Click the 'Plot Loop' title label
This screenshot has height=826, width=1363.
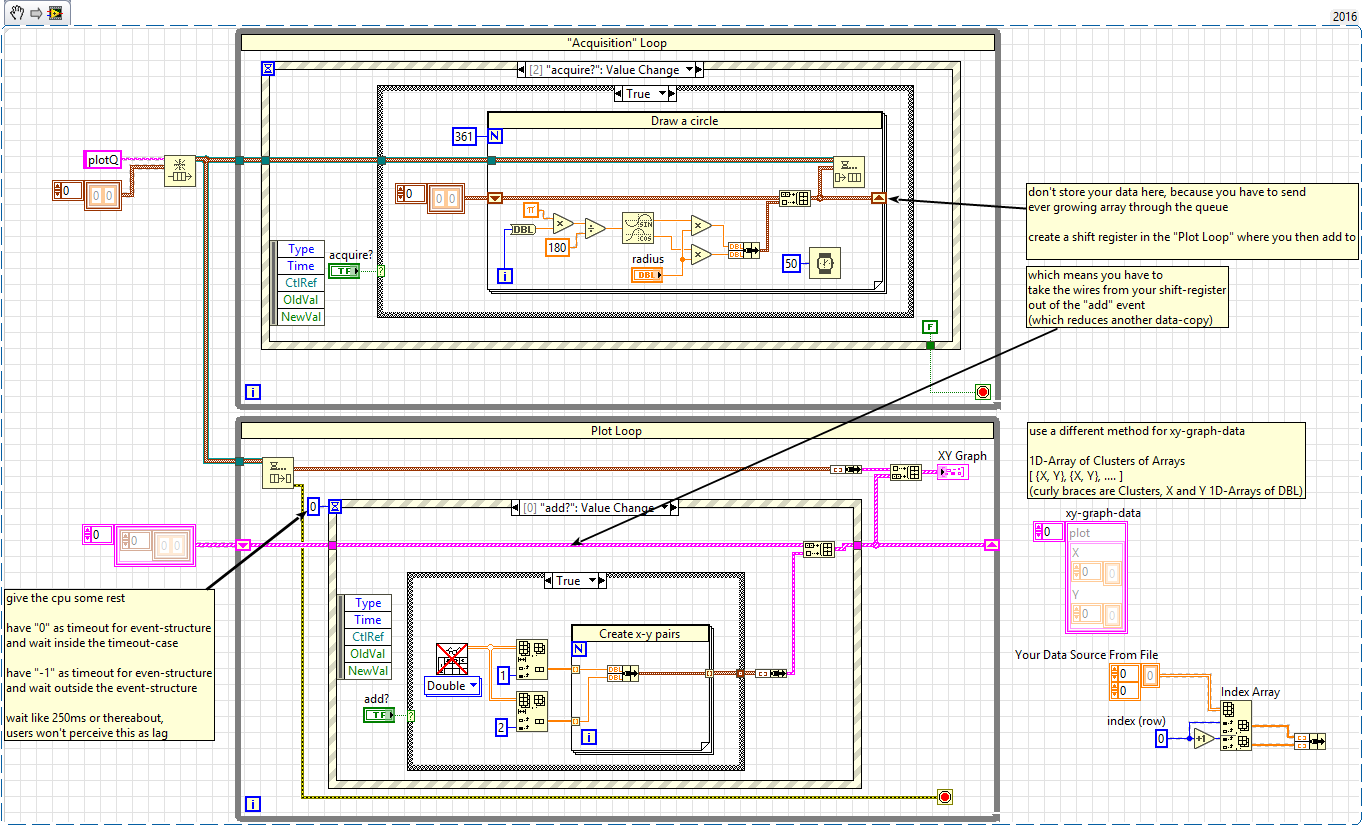click(616, 431)
